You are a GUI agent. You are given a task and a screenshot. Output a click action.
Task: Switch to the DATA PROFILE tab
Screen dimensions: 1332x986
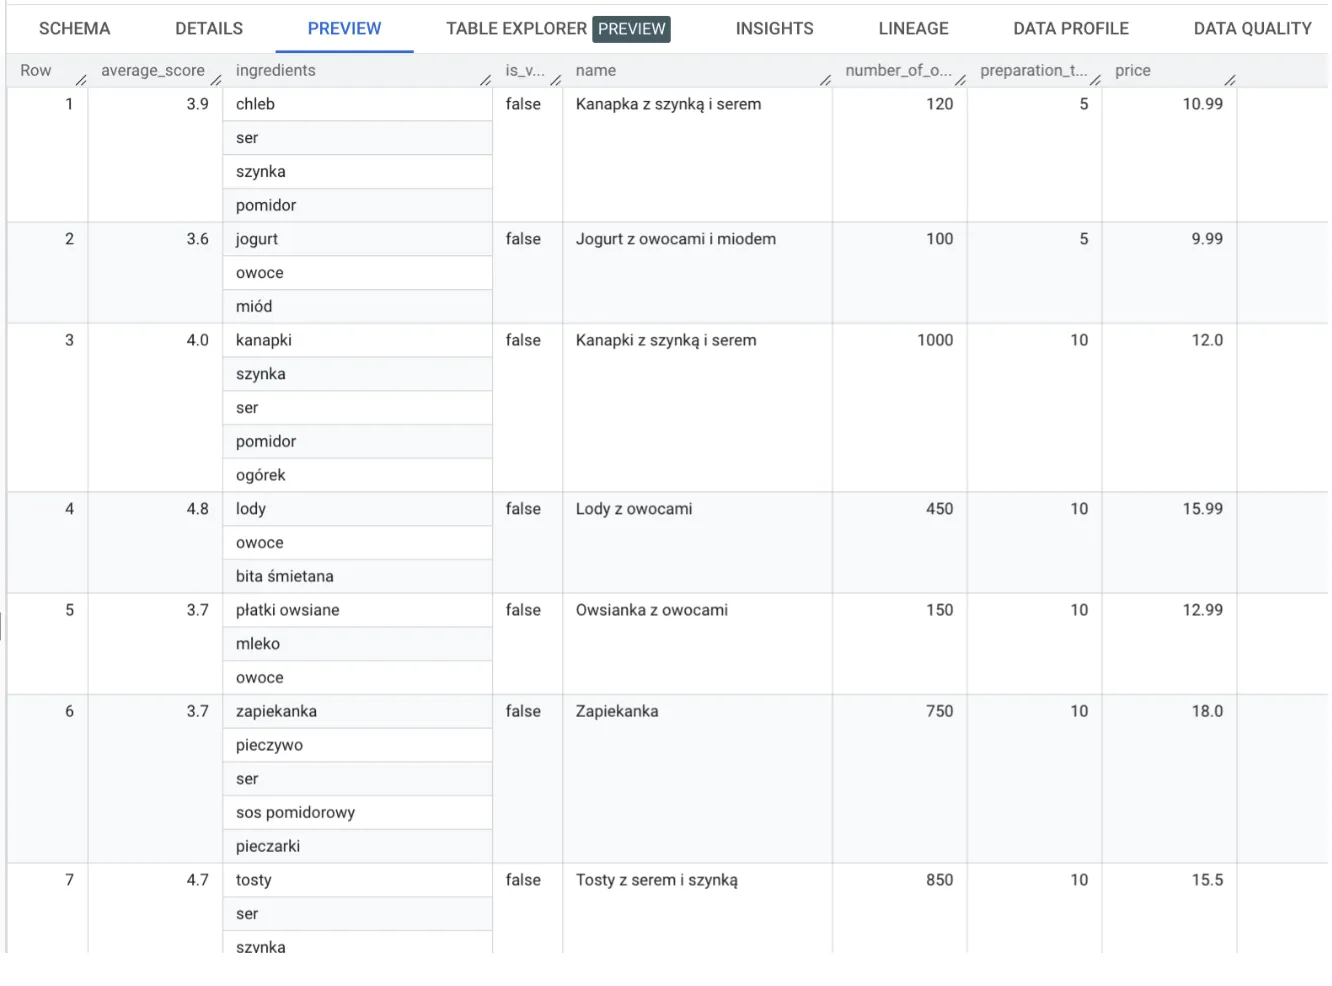point(1070,29)
